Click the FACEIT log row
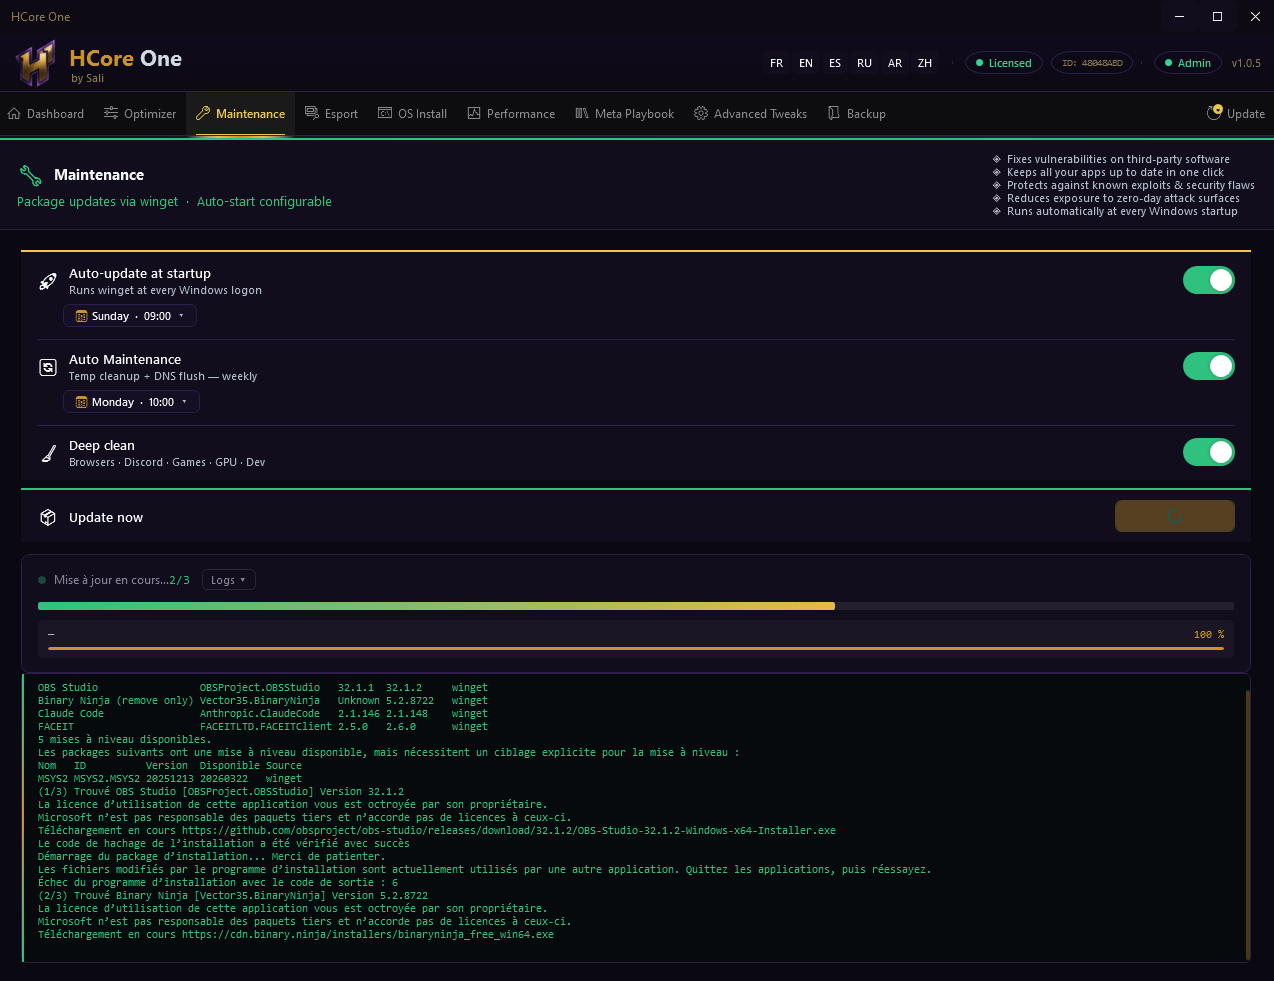1274x981 pixels. (263, 727)
